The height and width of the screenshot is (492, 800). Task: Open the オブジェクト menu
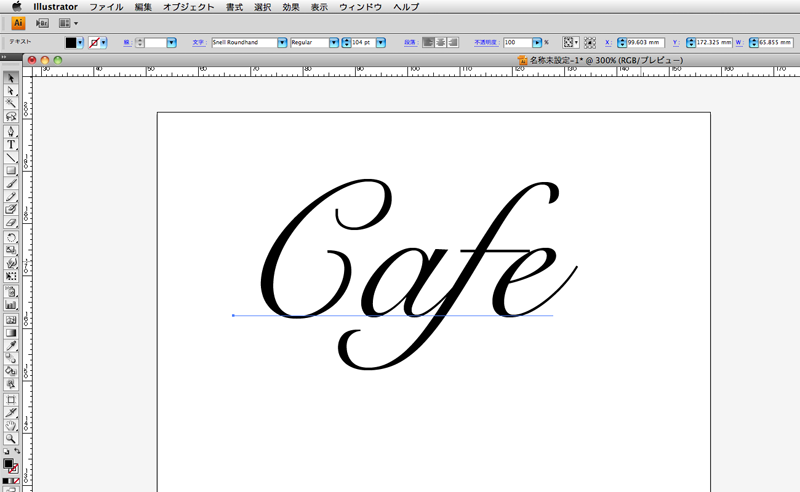(x=189, y=7)
